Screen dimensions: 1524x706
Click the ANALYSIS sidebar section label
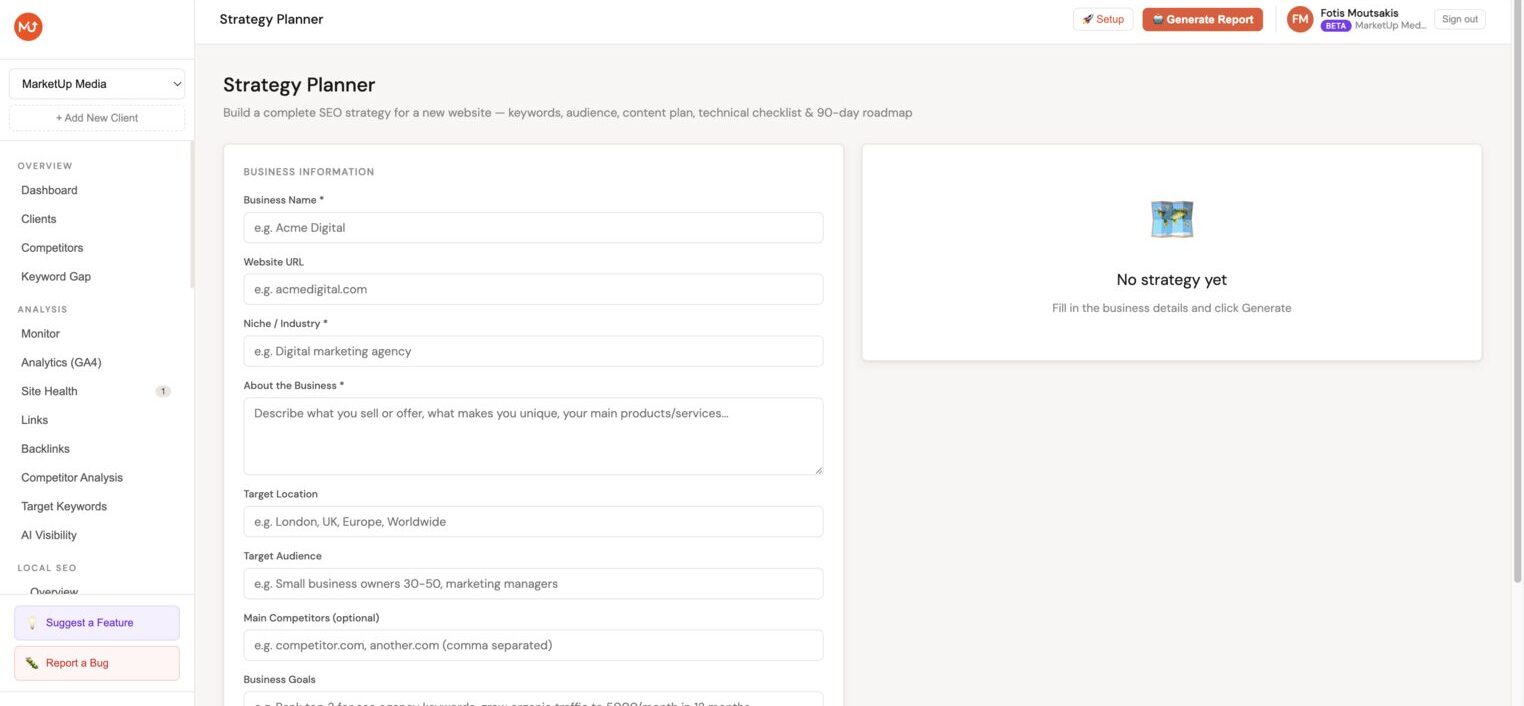click(x=43, y=310)
